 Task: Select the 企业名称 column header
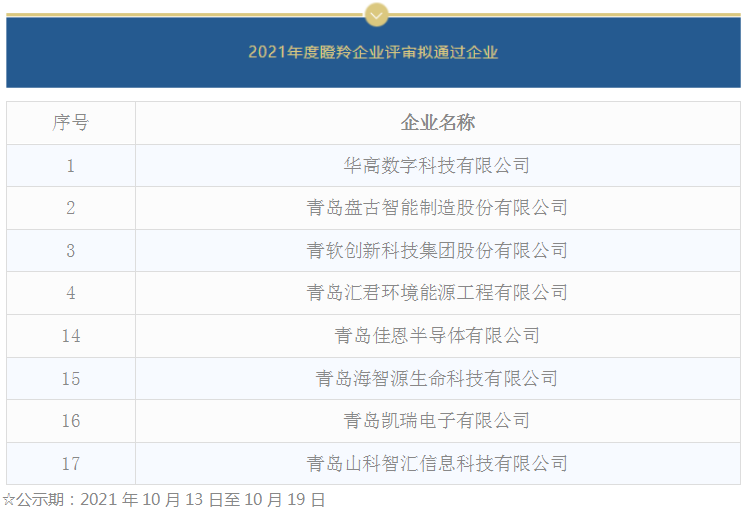[437, 123]
